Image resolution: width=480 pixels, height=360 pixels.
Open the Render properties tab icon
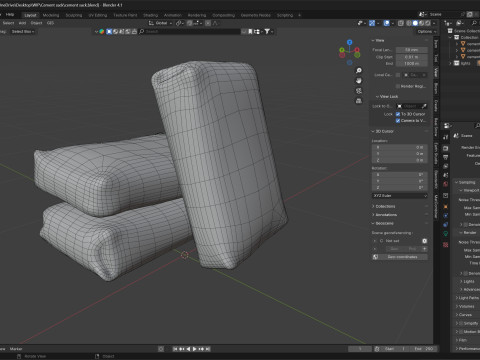click(x=446, y=148)
